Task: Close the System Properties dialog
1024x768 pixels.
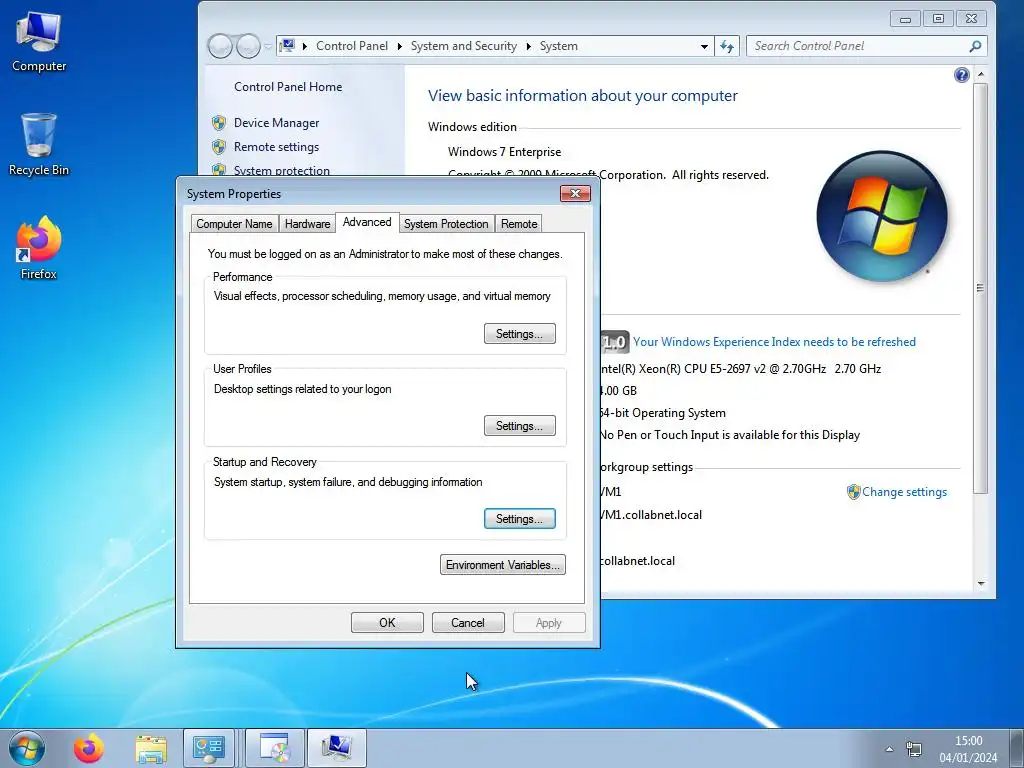Action: pos(575,193)
